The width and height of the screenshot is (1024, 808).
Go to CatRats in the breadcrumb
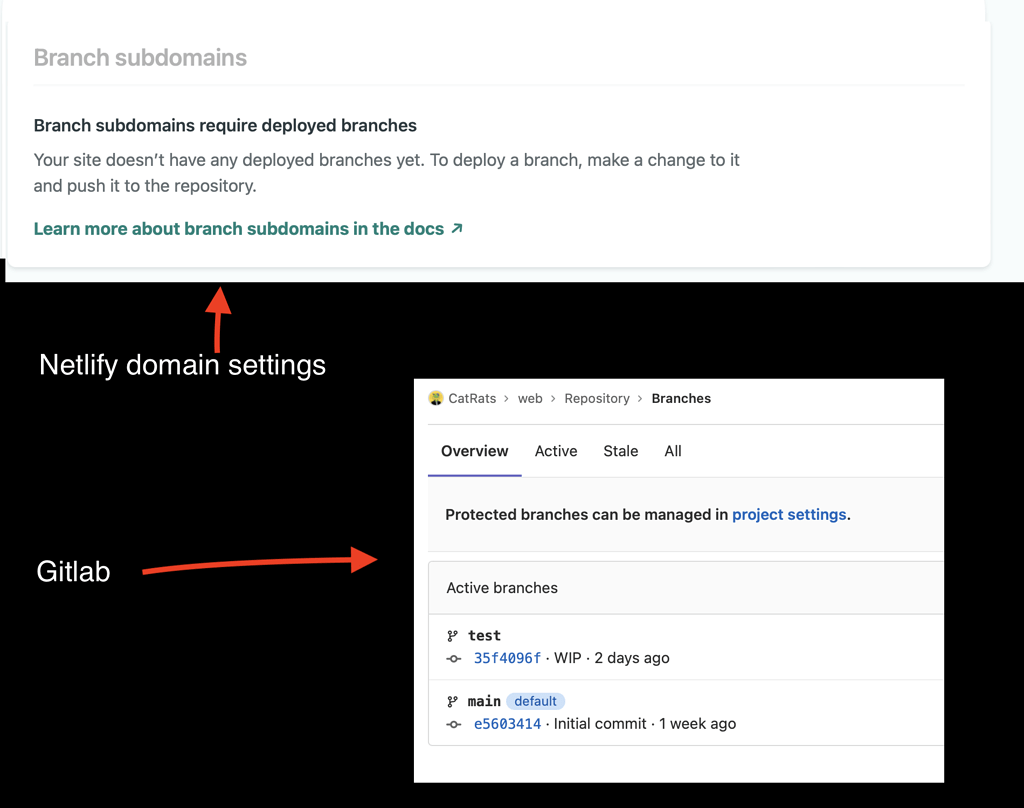[x=472, y=398]
